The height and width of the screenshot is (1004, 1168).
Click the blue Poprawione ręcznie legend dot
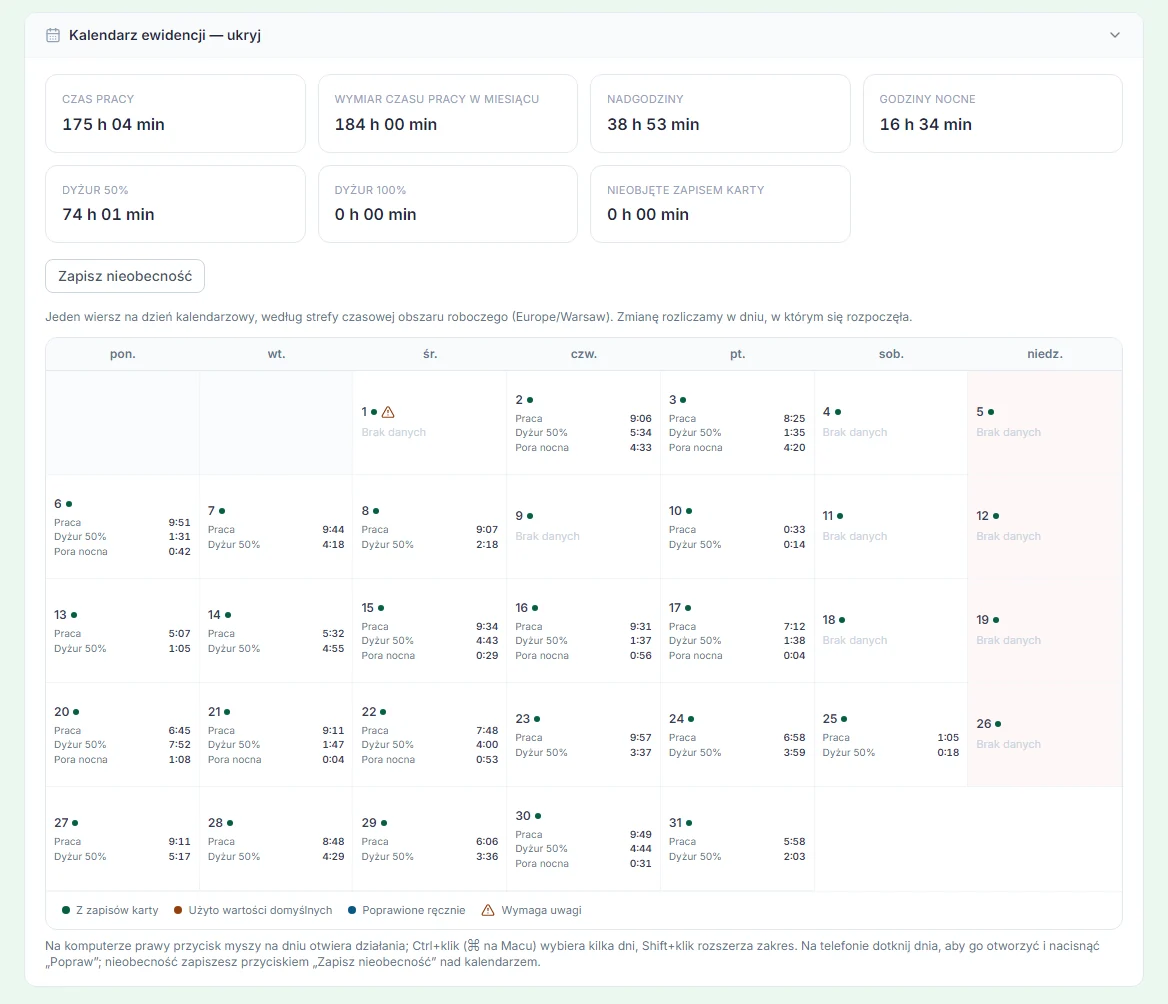click(352, 910)
